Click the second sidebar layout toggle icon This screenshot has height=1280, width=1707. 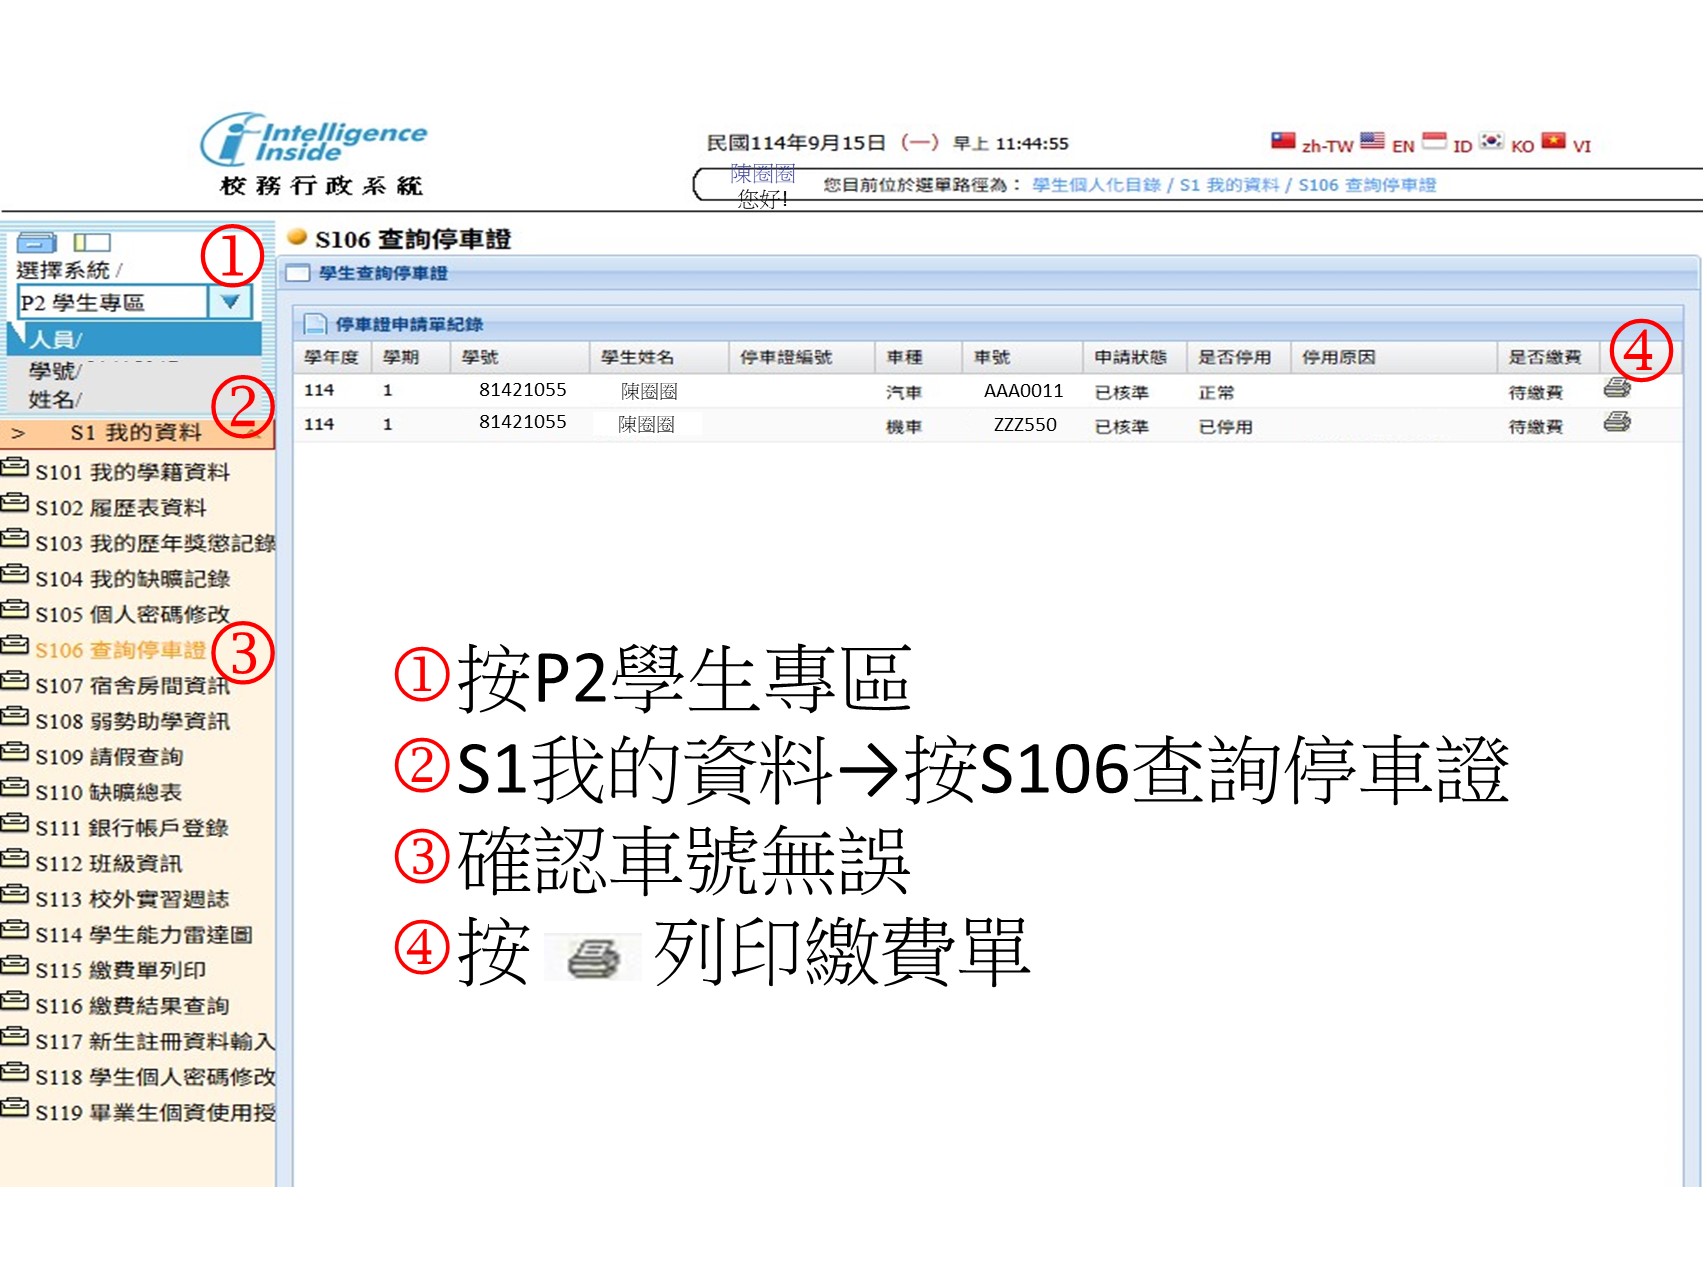[91, 243]
